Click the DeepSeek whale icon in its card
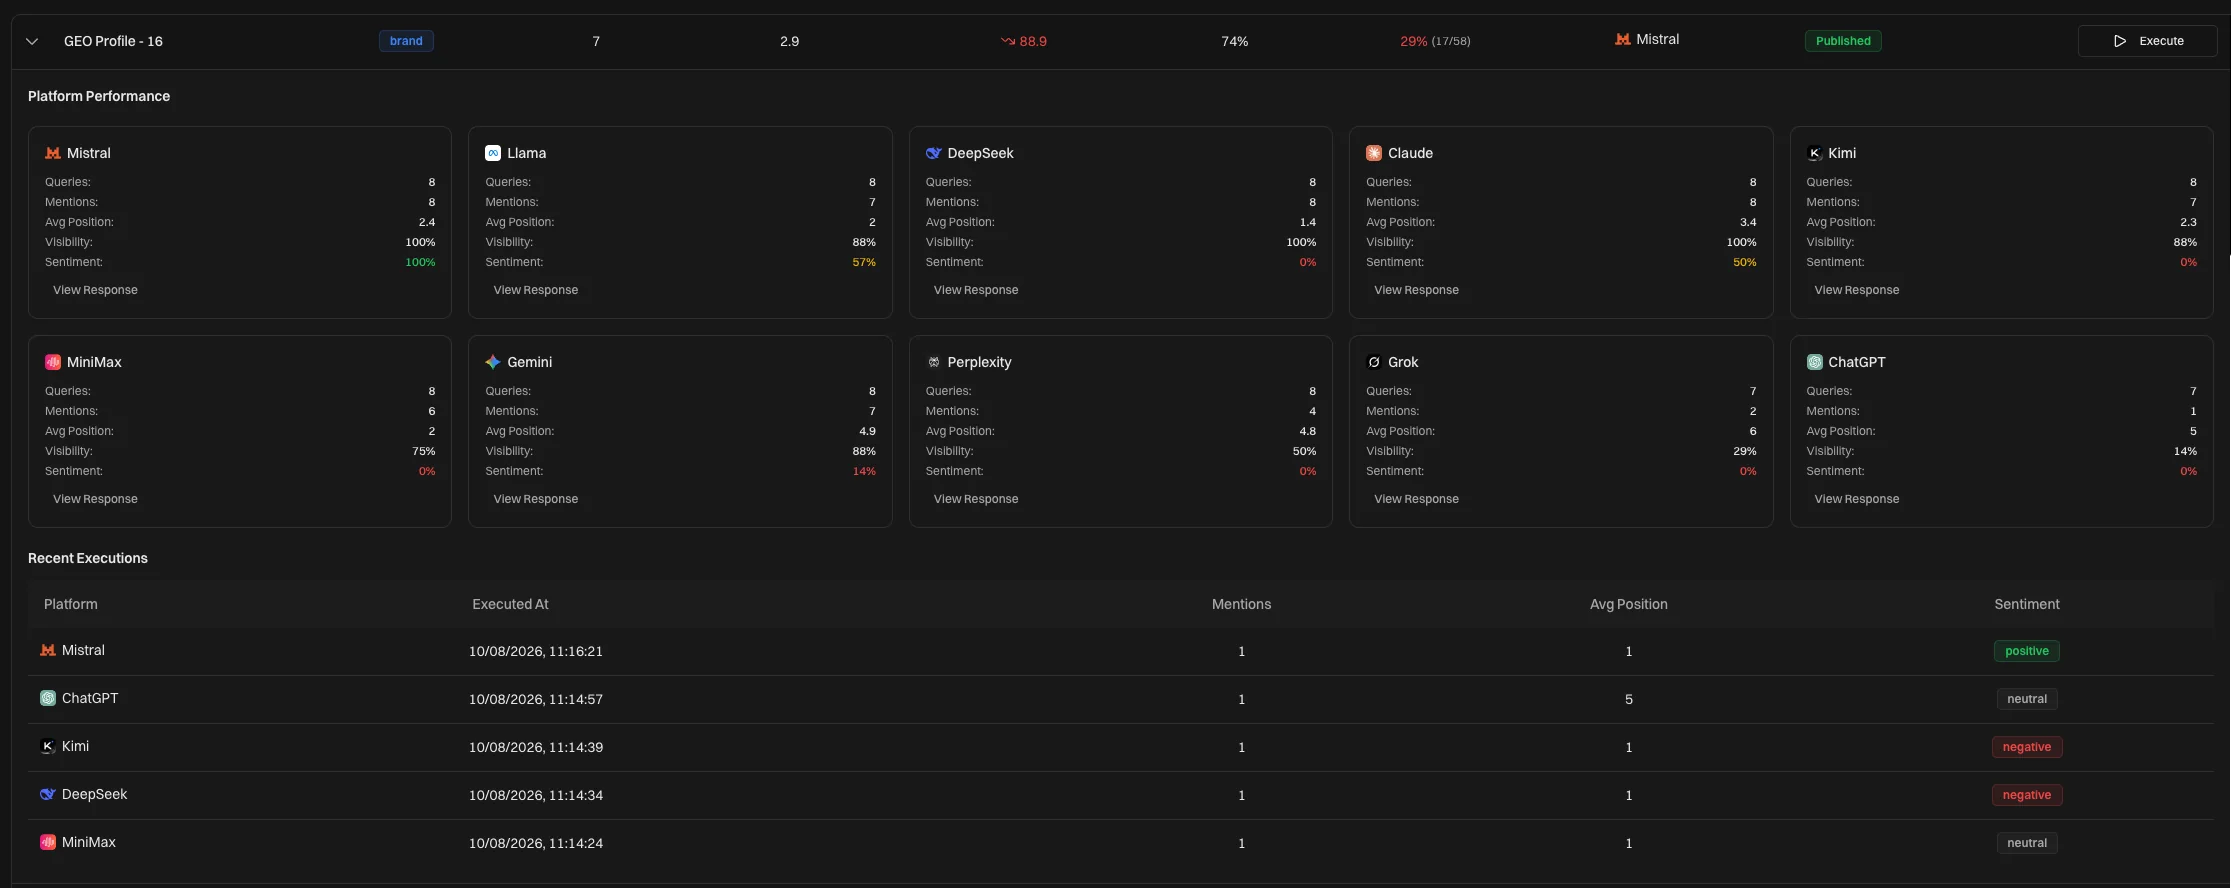Screen dimensions: 2231x888 [934, 153]
